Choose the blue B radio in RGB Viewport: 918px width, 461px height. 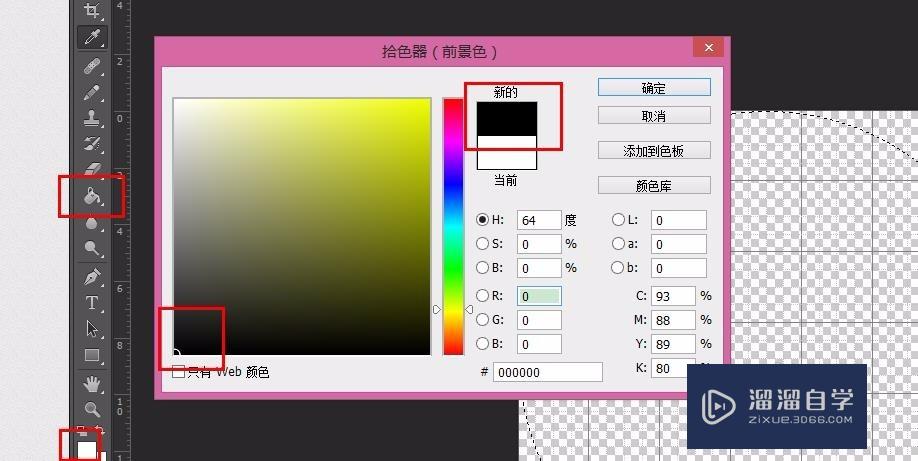coord(482,343)
